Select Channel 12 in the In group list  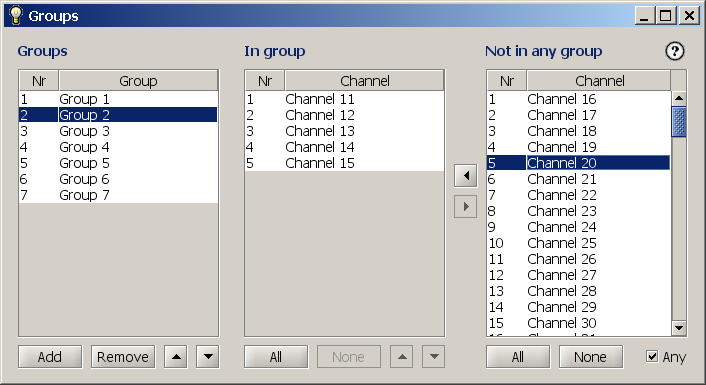click(344, 115)
